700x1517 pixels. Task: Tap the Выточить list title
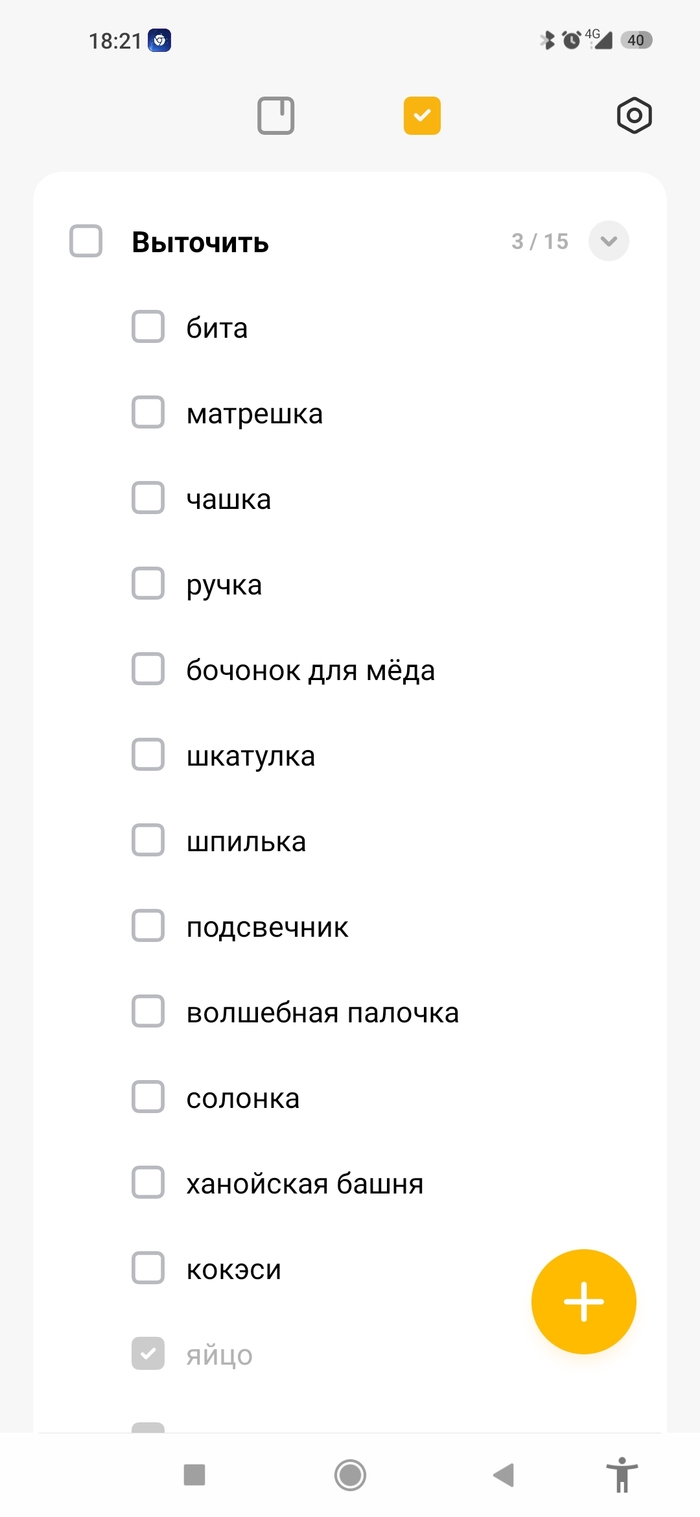(200, 242)
